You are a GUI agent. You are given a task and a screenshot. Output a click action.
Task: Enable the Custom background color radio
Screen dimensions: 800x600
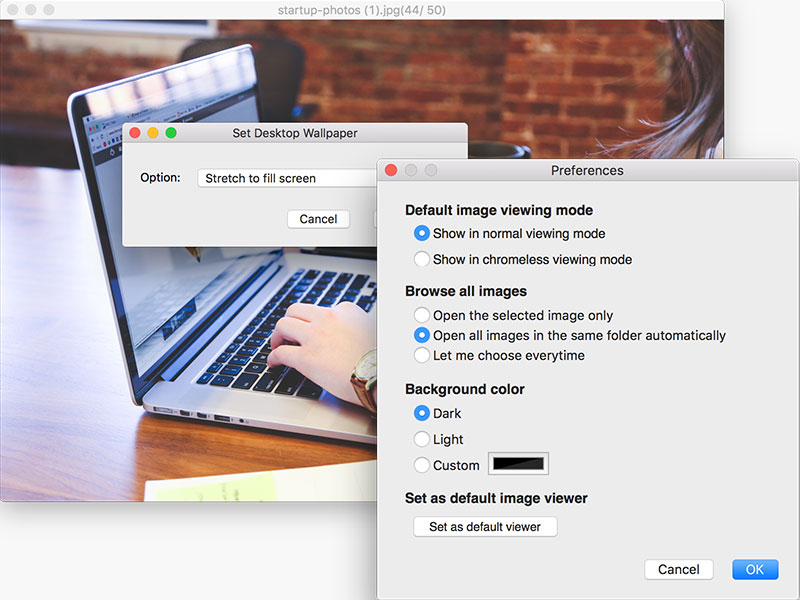pyautogui.click(x=421, y=465)
